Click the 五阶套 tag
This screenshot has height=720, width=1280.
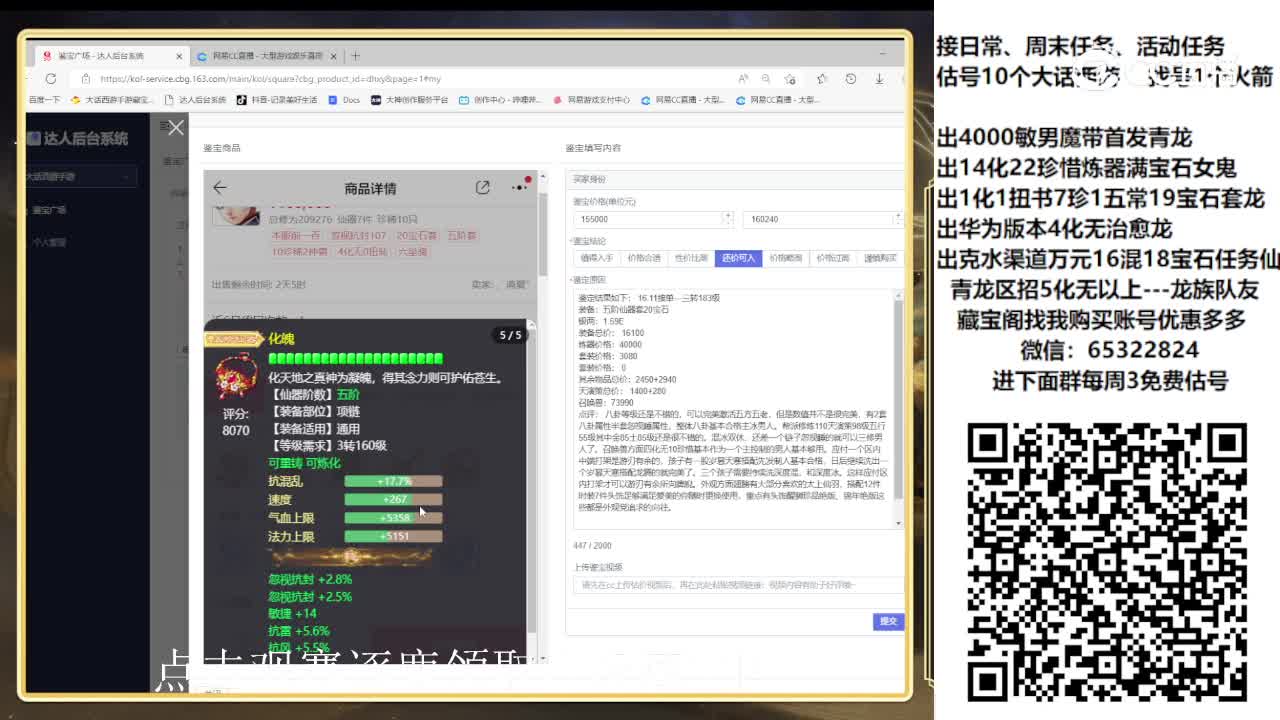point(462,236)
